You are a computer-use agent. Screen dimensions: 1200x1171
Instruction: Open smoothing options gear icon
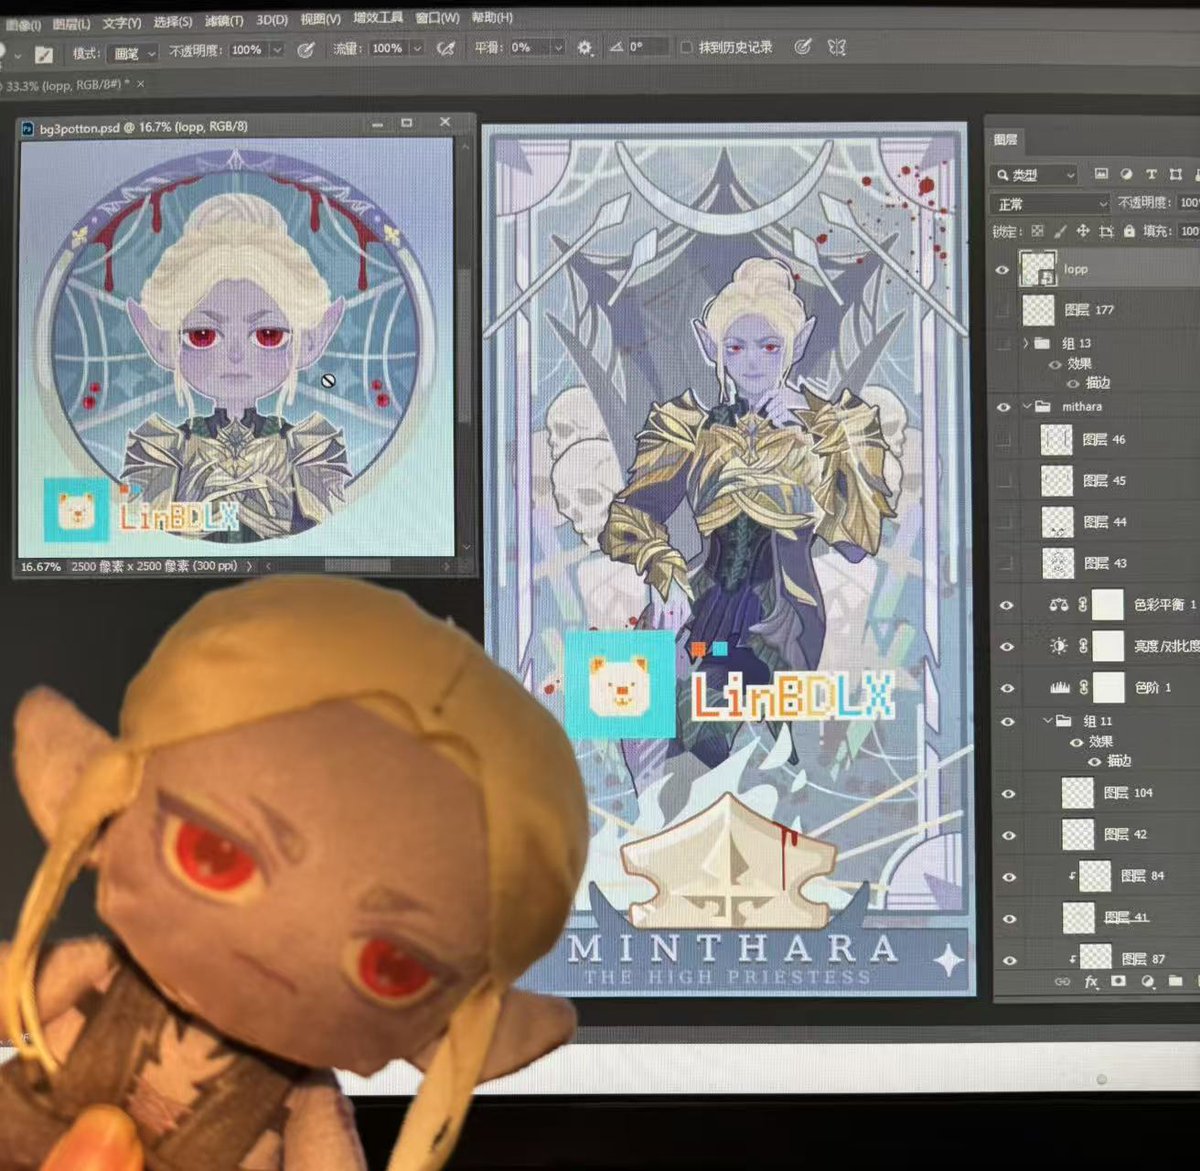tap(585, 47)
